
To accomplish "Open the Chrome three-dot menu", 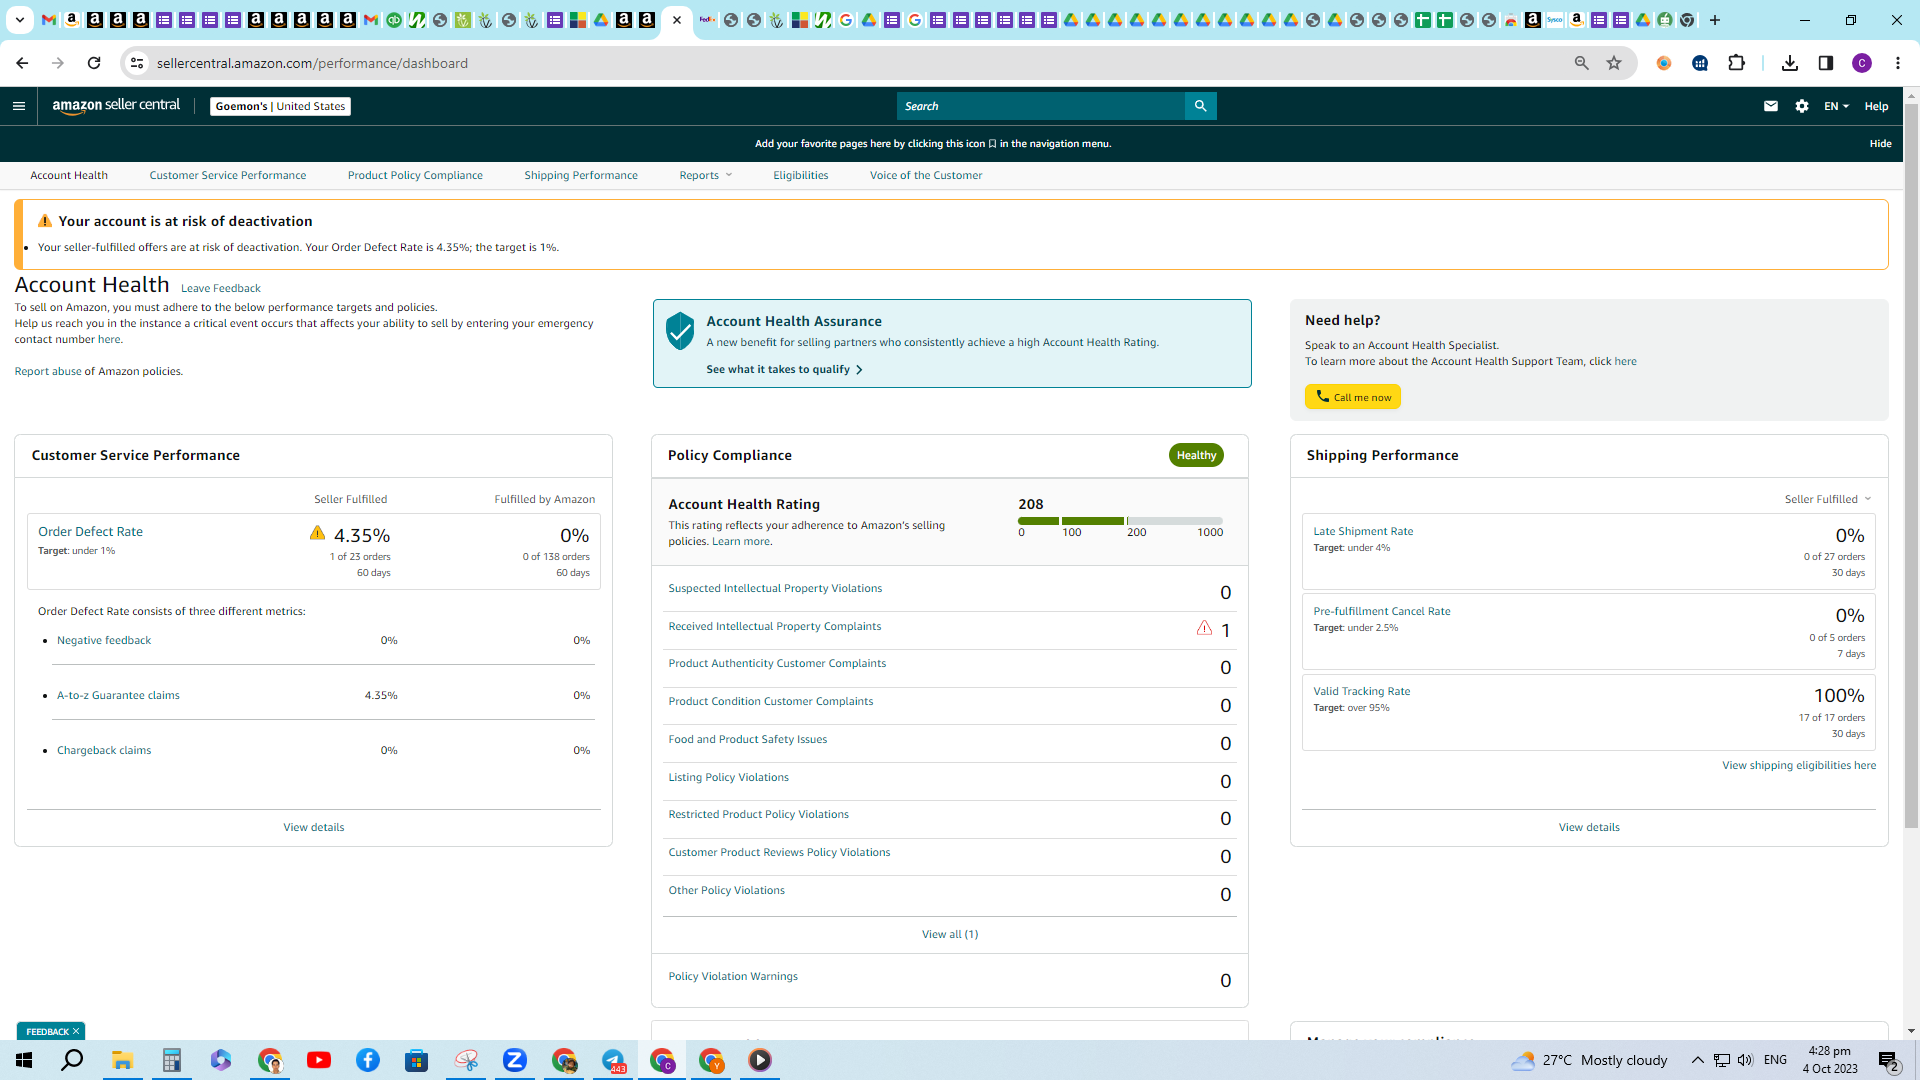I will tap(1898, 63).
